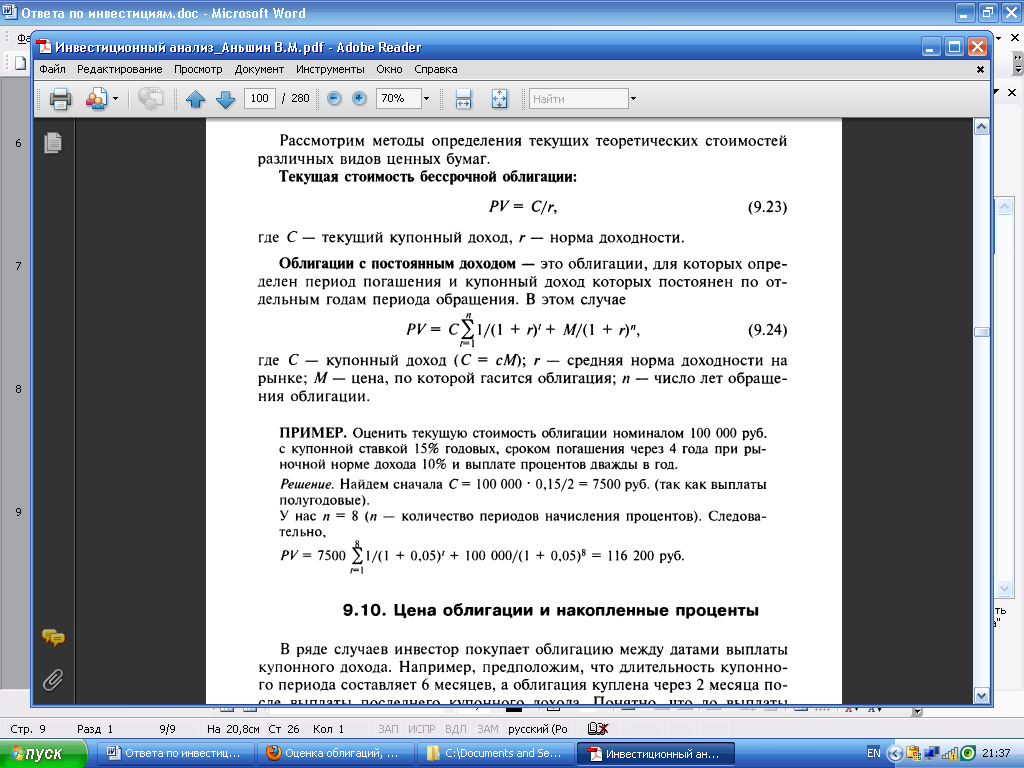Open the collaboration icon with people in toolbar

coord(97,99)
